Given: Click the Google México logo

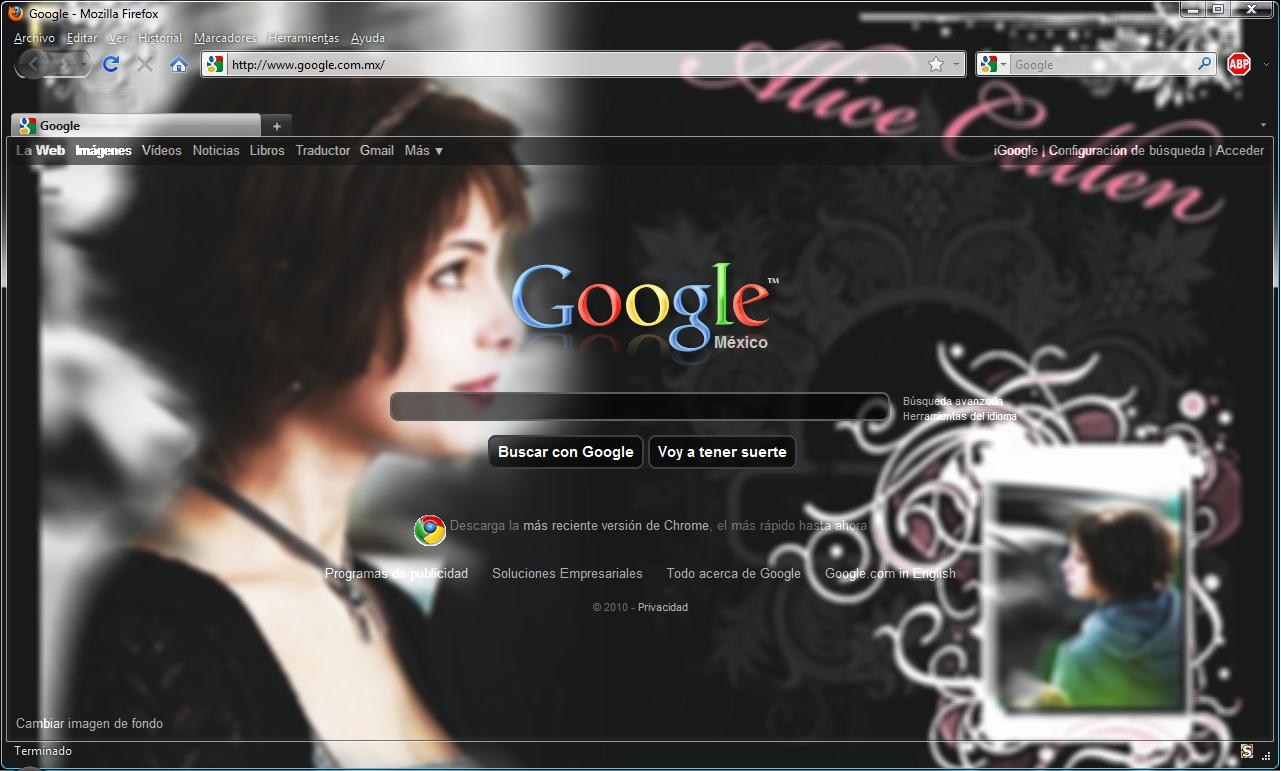Looking at the screenshot, I should tap(644, 307).
